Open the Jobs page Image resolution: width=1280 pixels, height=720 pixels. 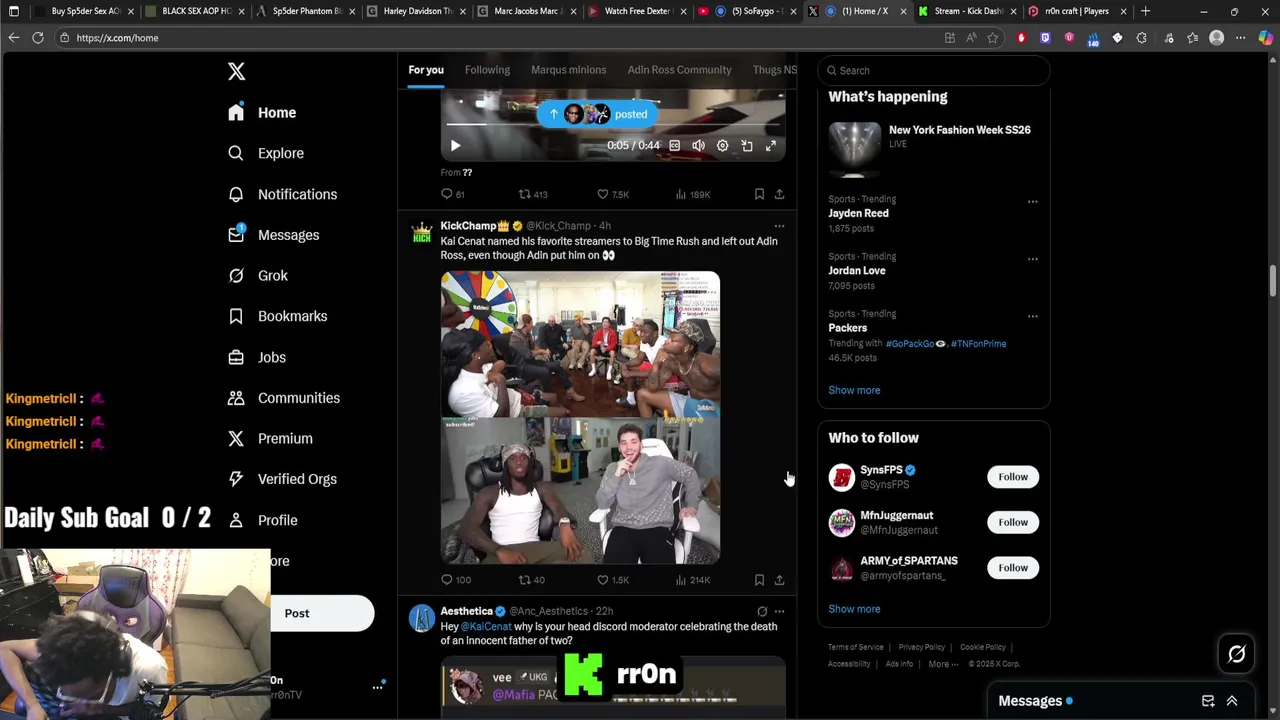[x=257, y=357]
